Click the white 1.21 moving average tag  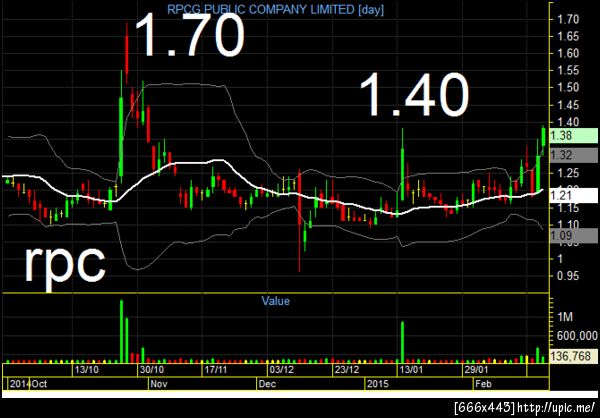573,196
